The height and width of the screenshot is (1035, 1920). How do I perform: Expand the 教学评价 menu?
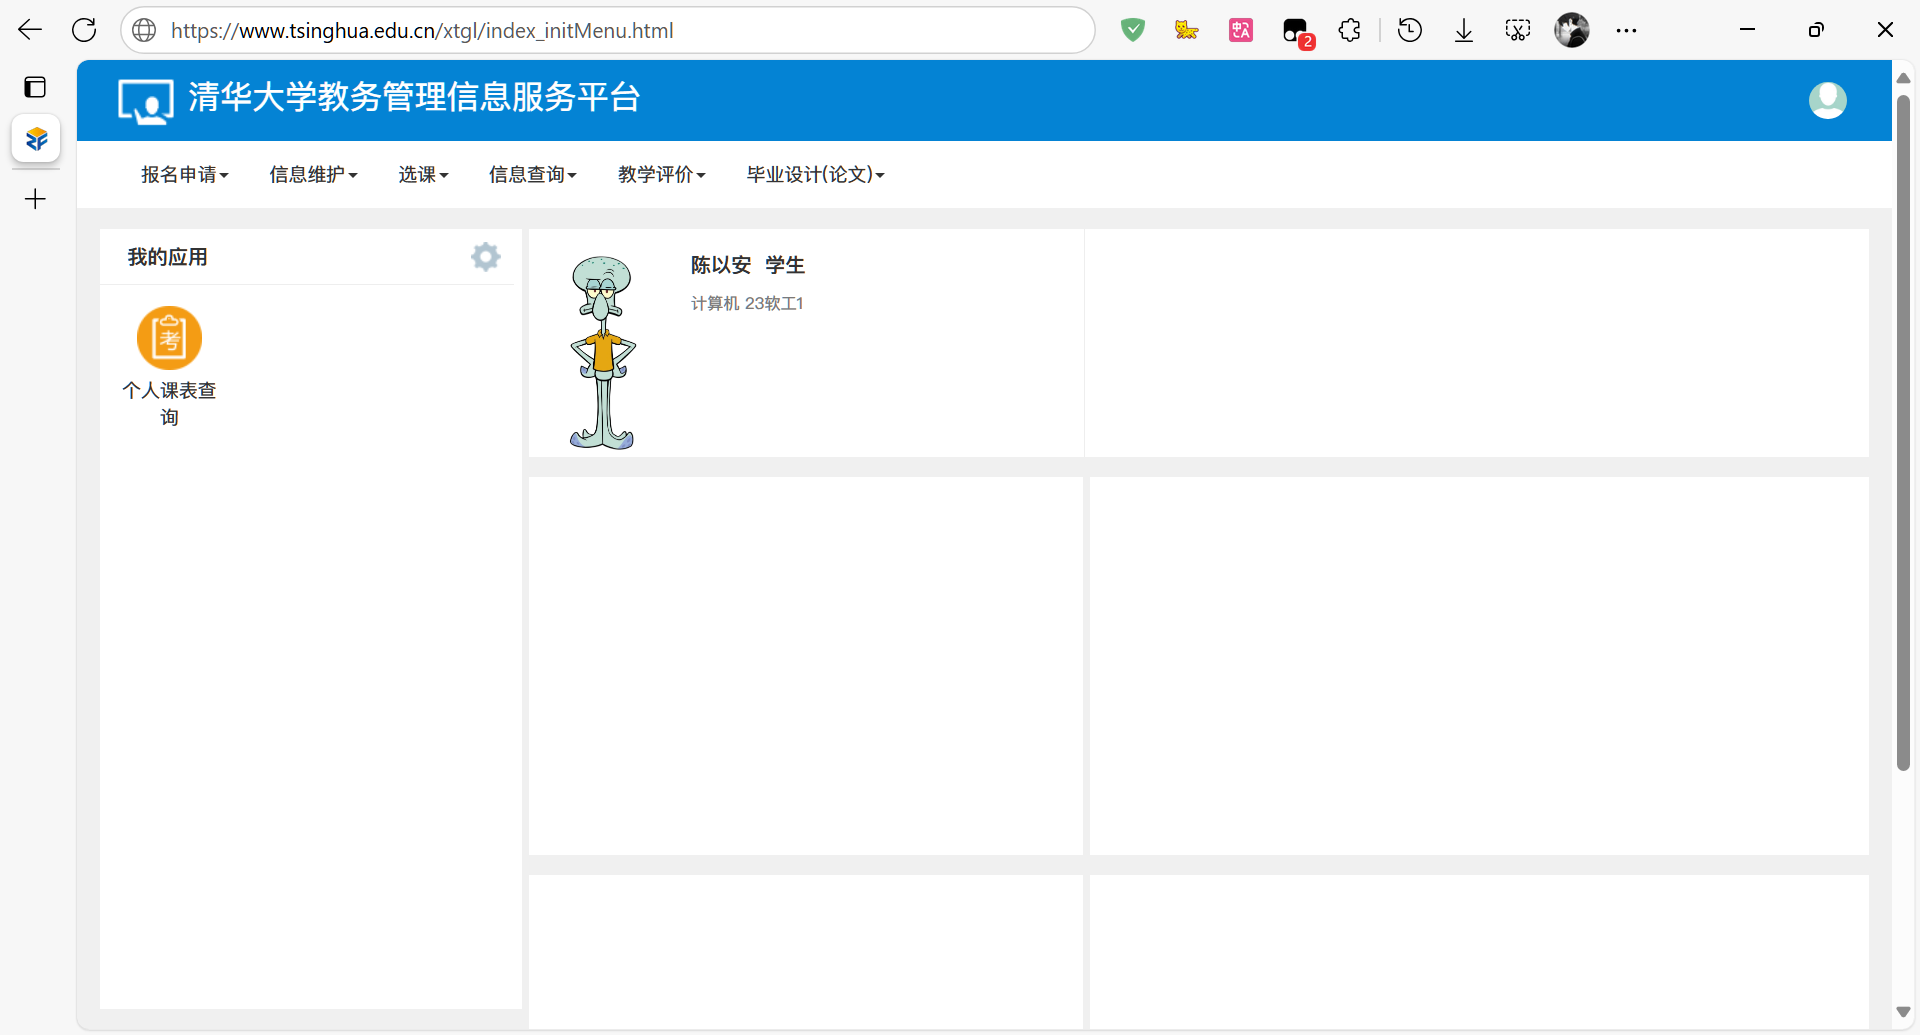pos(662,175)
